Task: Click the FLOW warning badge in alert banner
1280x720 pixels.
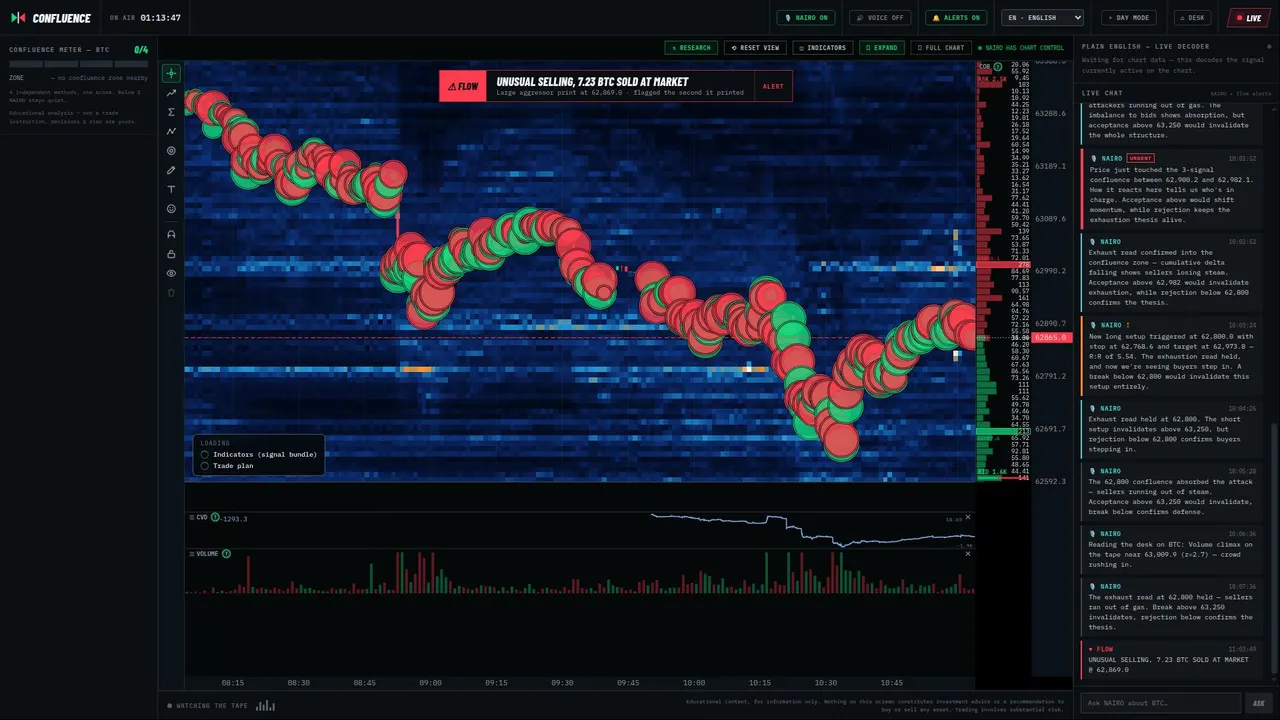Action: 462,86
